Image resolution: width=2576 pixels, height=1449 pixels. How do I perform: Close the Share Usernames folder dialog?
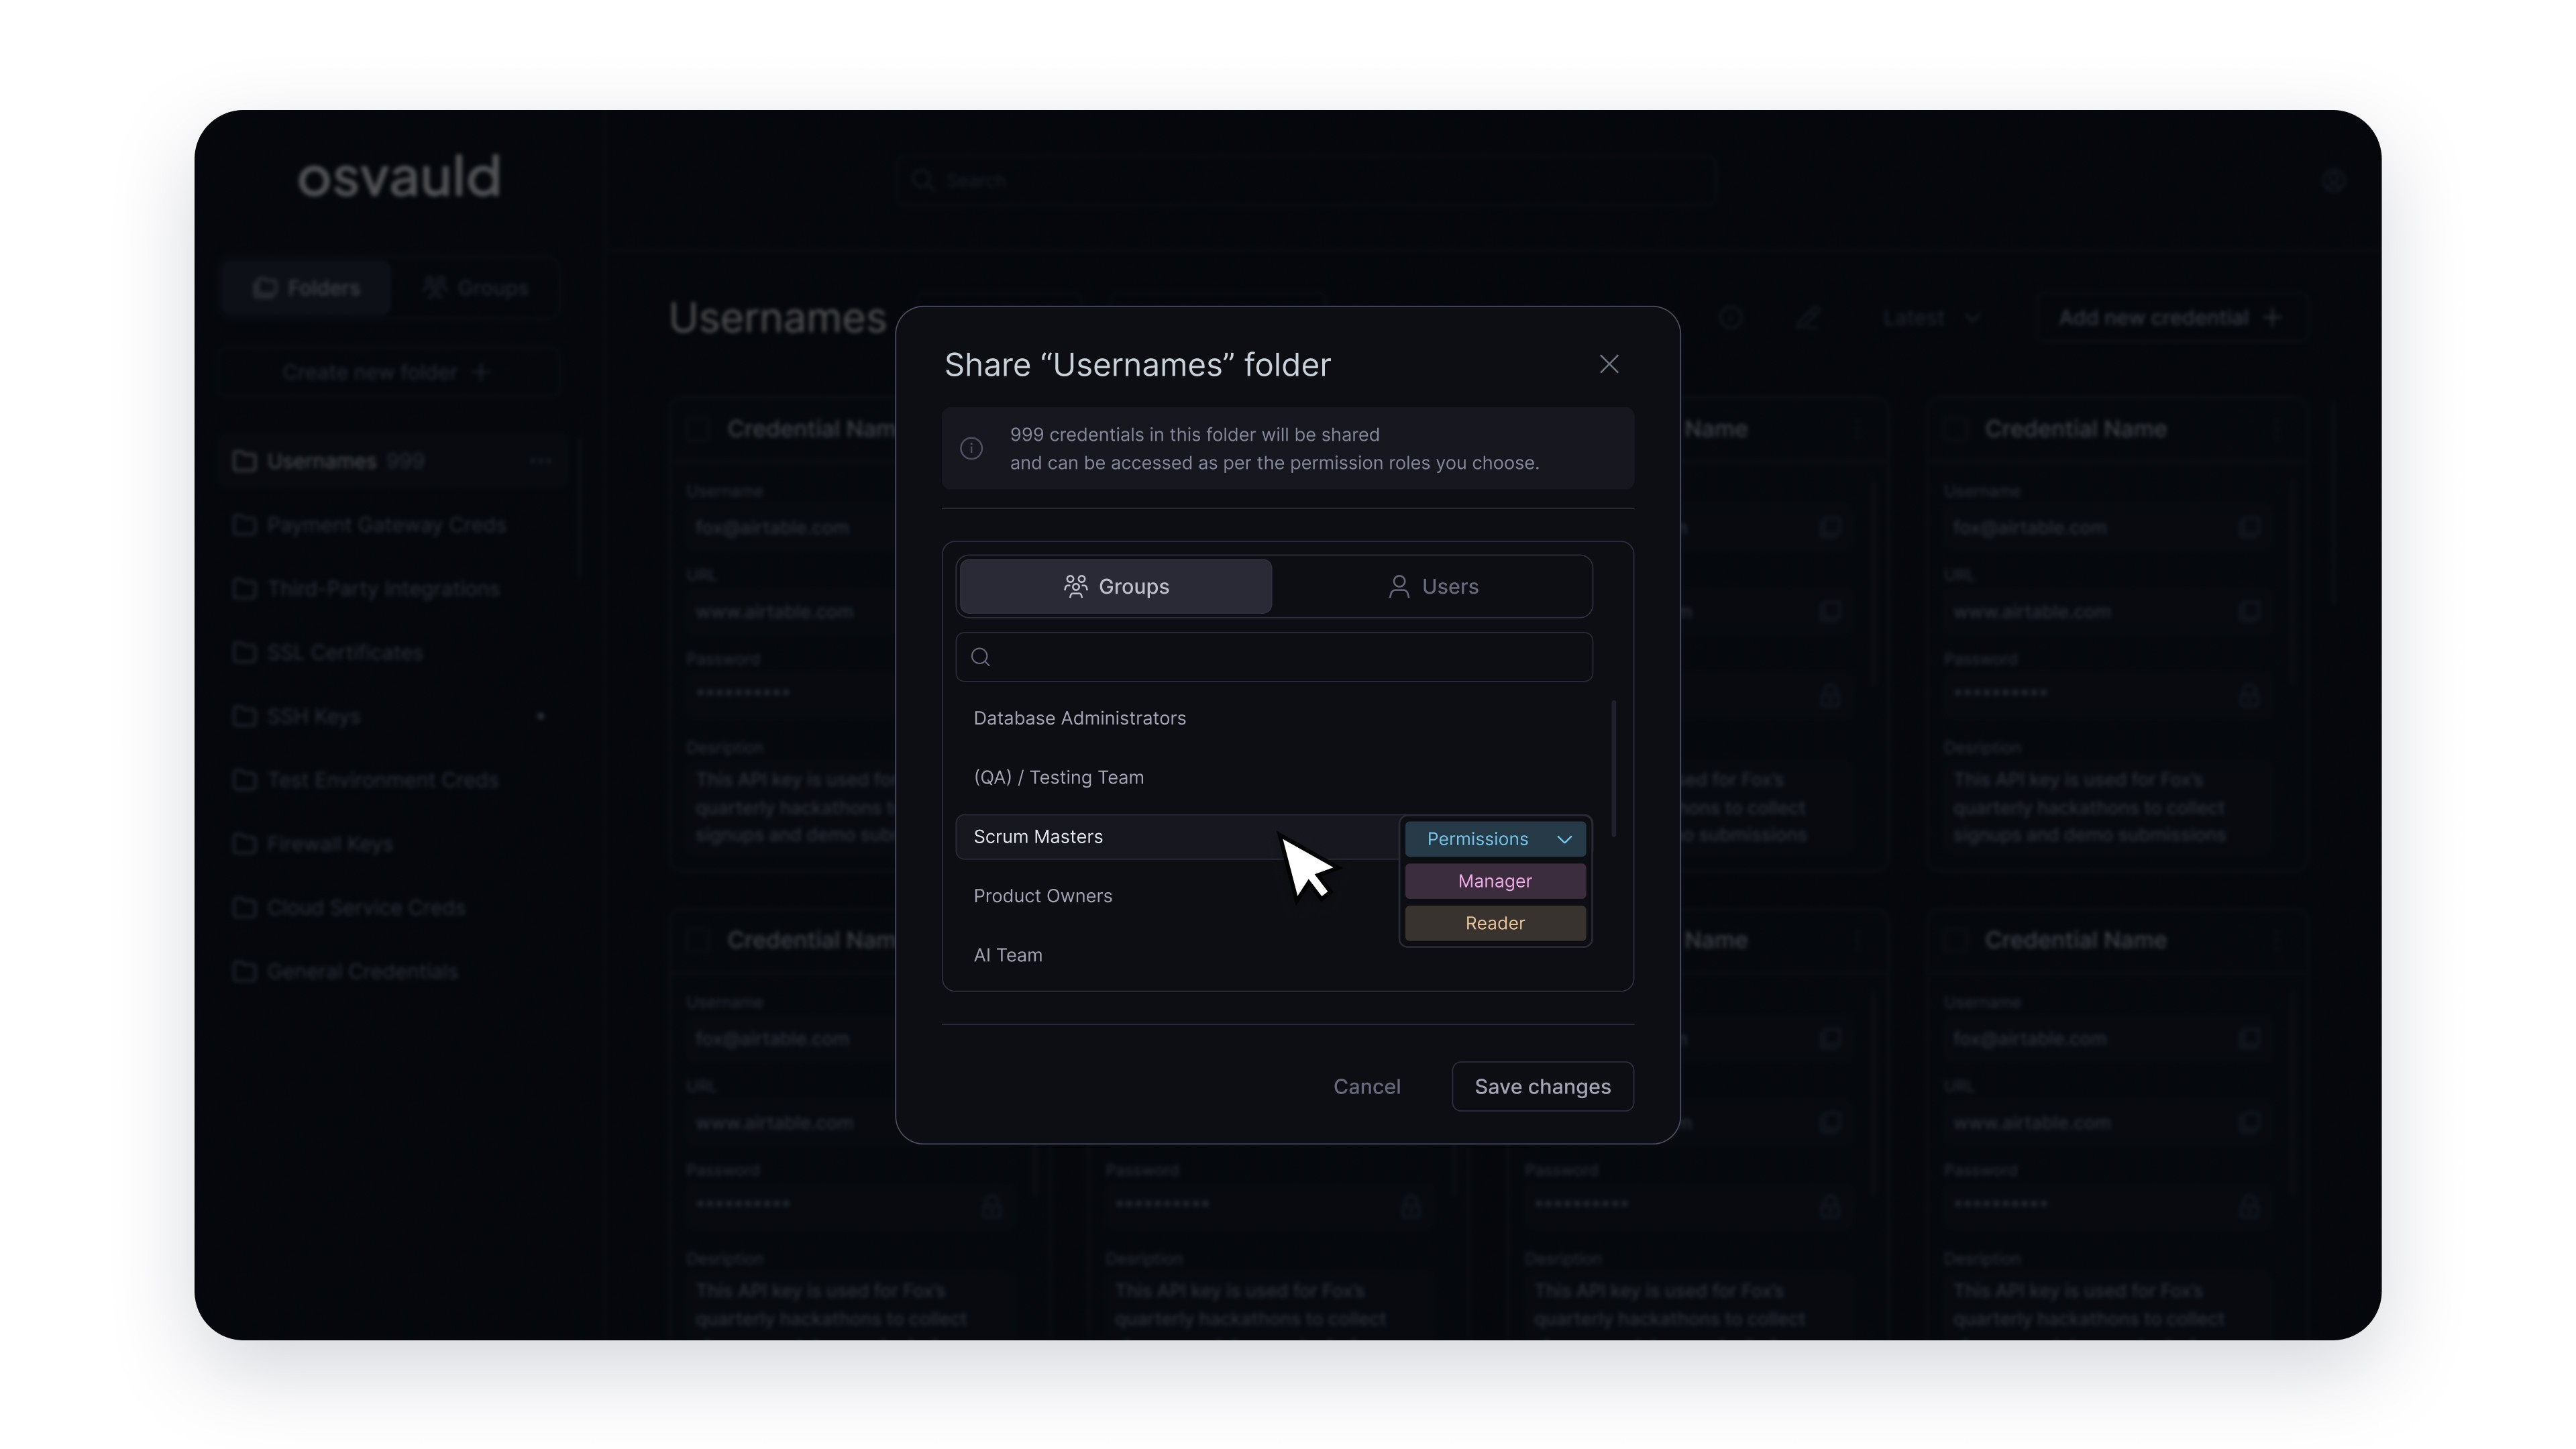pos(1608,364)
